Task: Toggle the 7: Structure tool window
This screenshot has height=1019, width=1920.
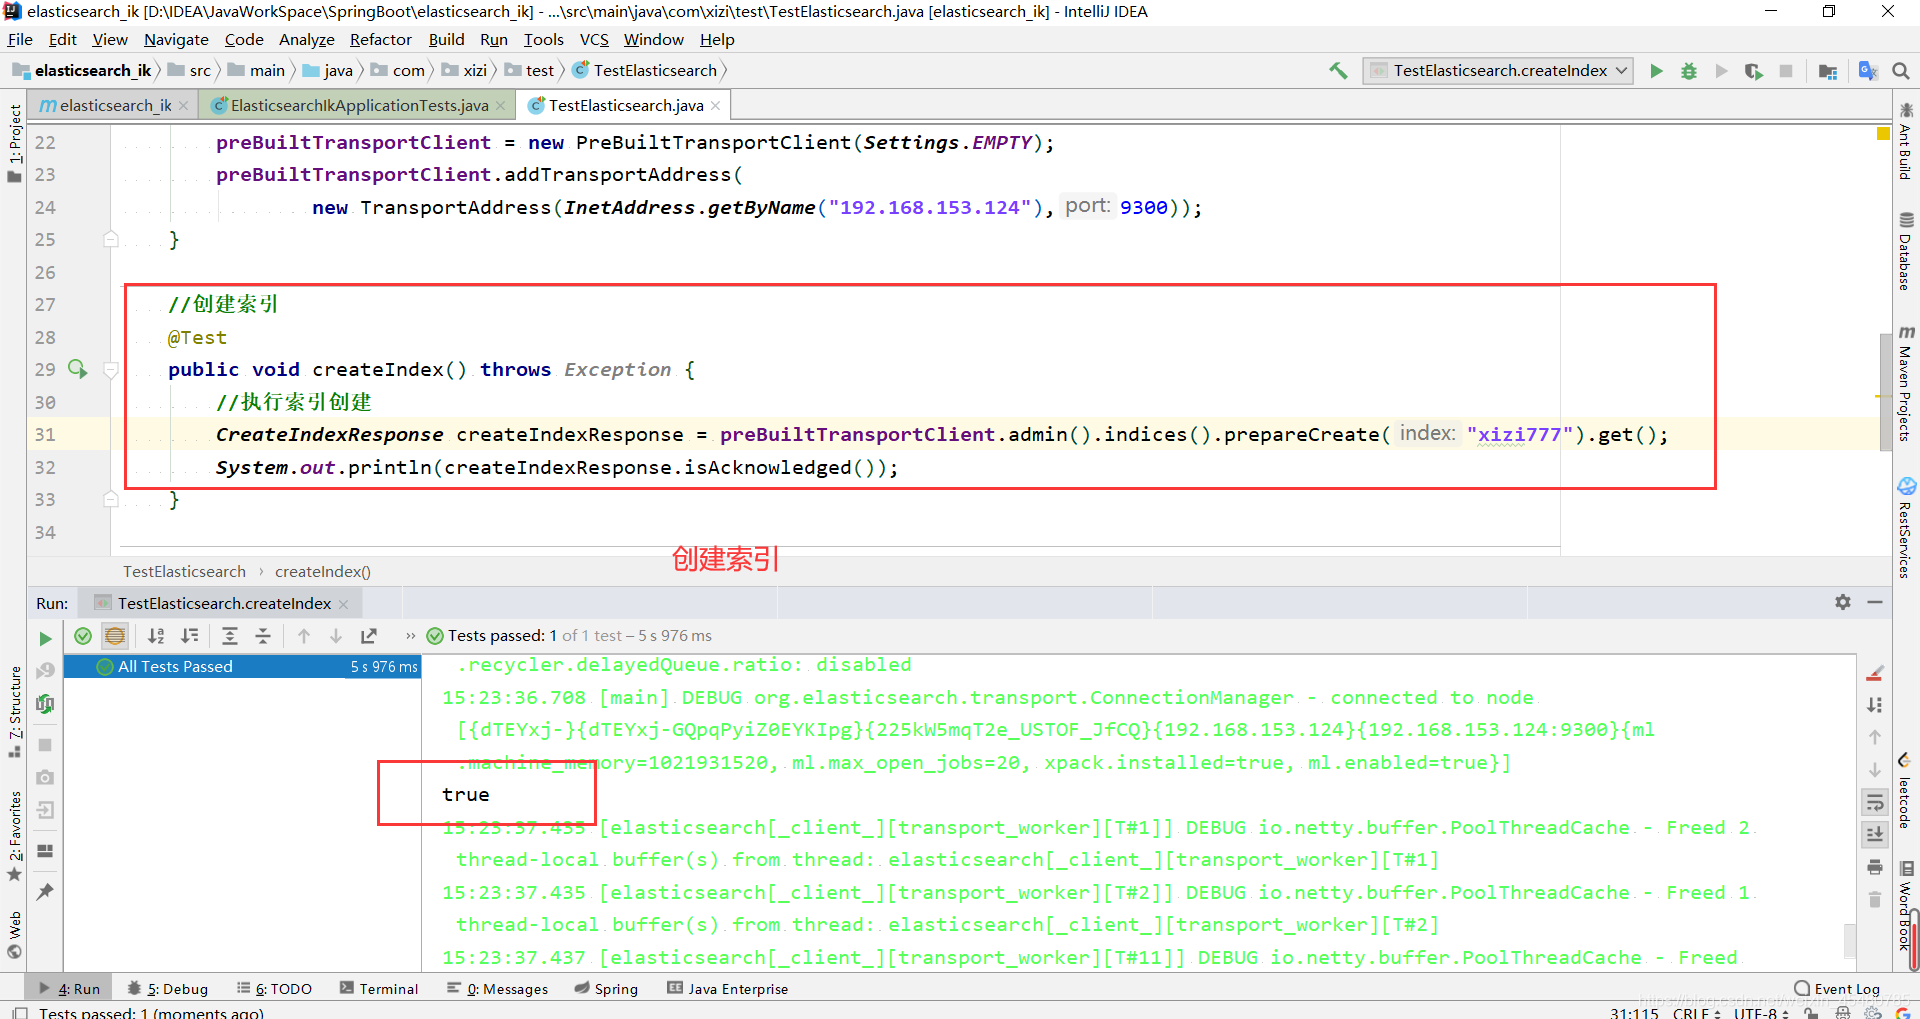Action: (14, 710)
